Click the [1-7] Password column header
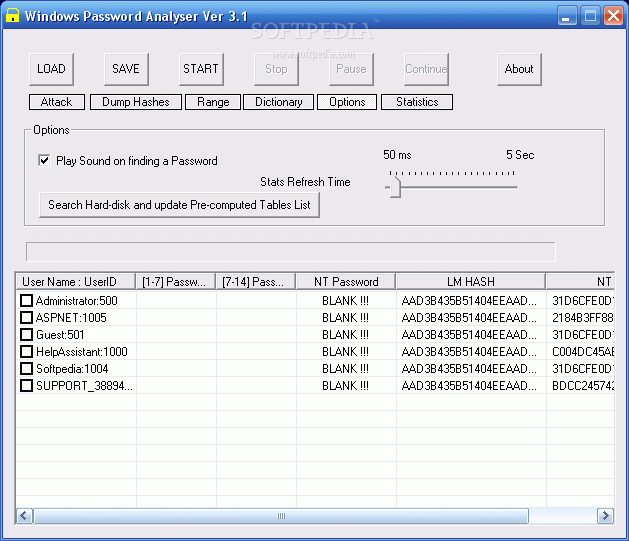The height and width of the screenshot is (541, 629). (x=176, y=282)
